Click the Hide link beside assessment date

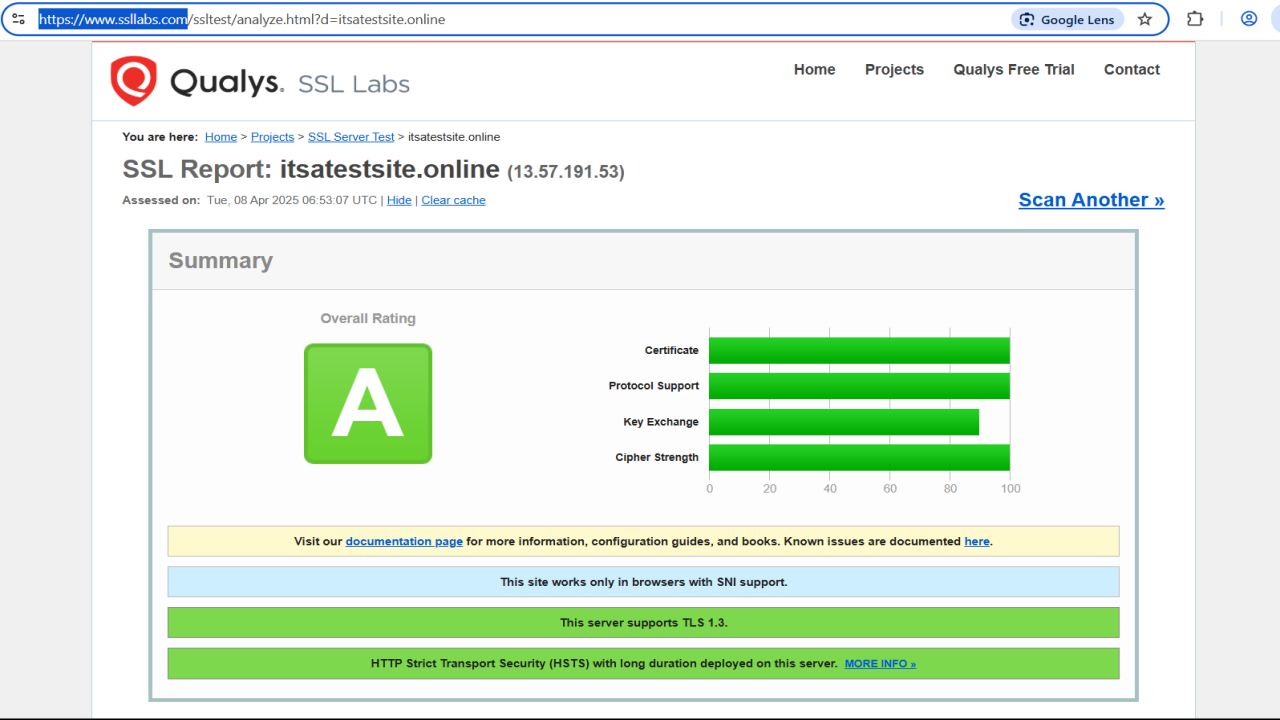click(399, 200)
